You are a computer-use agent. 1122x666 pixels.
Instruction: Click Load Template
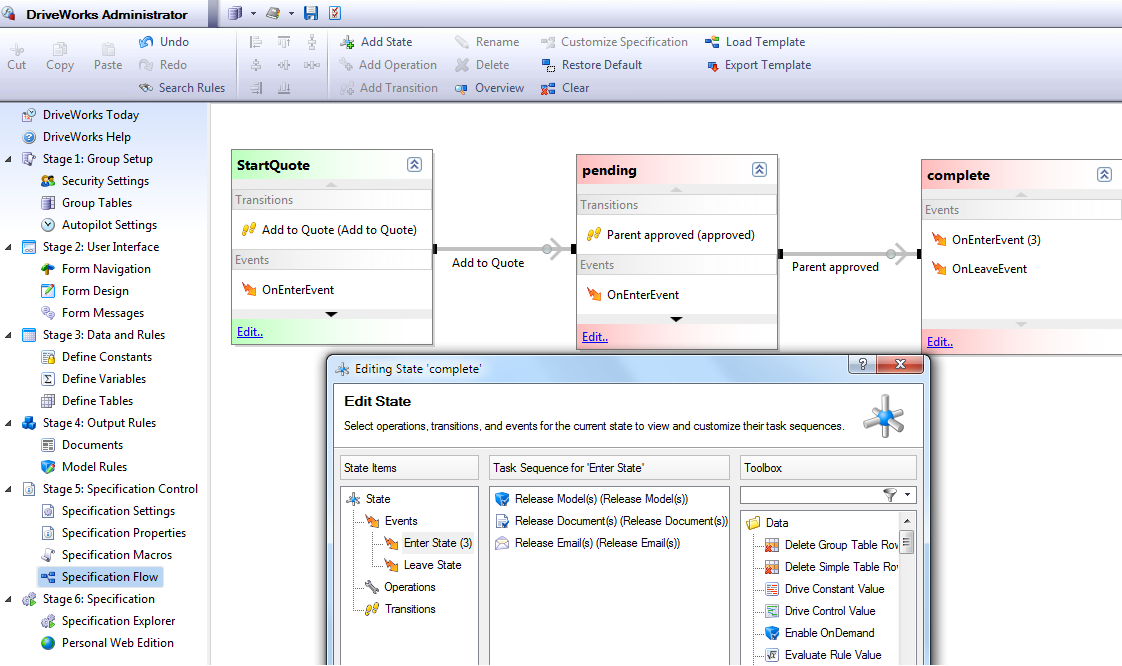pyautogui.click(x=756, y=42)
